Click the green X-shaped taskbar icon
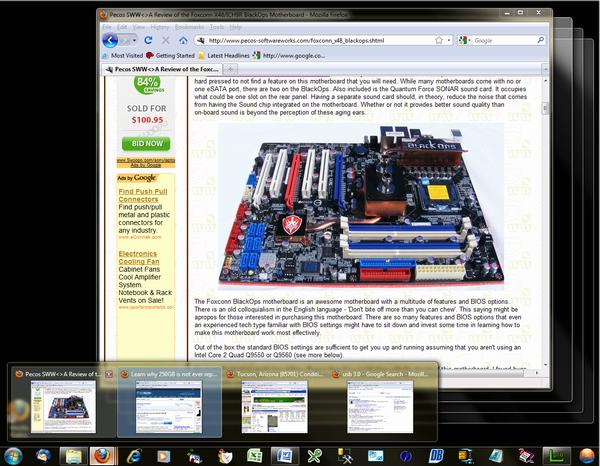The width and height of the screenshot is (600, 466). pos(315,456)
